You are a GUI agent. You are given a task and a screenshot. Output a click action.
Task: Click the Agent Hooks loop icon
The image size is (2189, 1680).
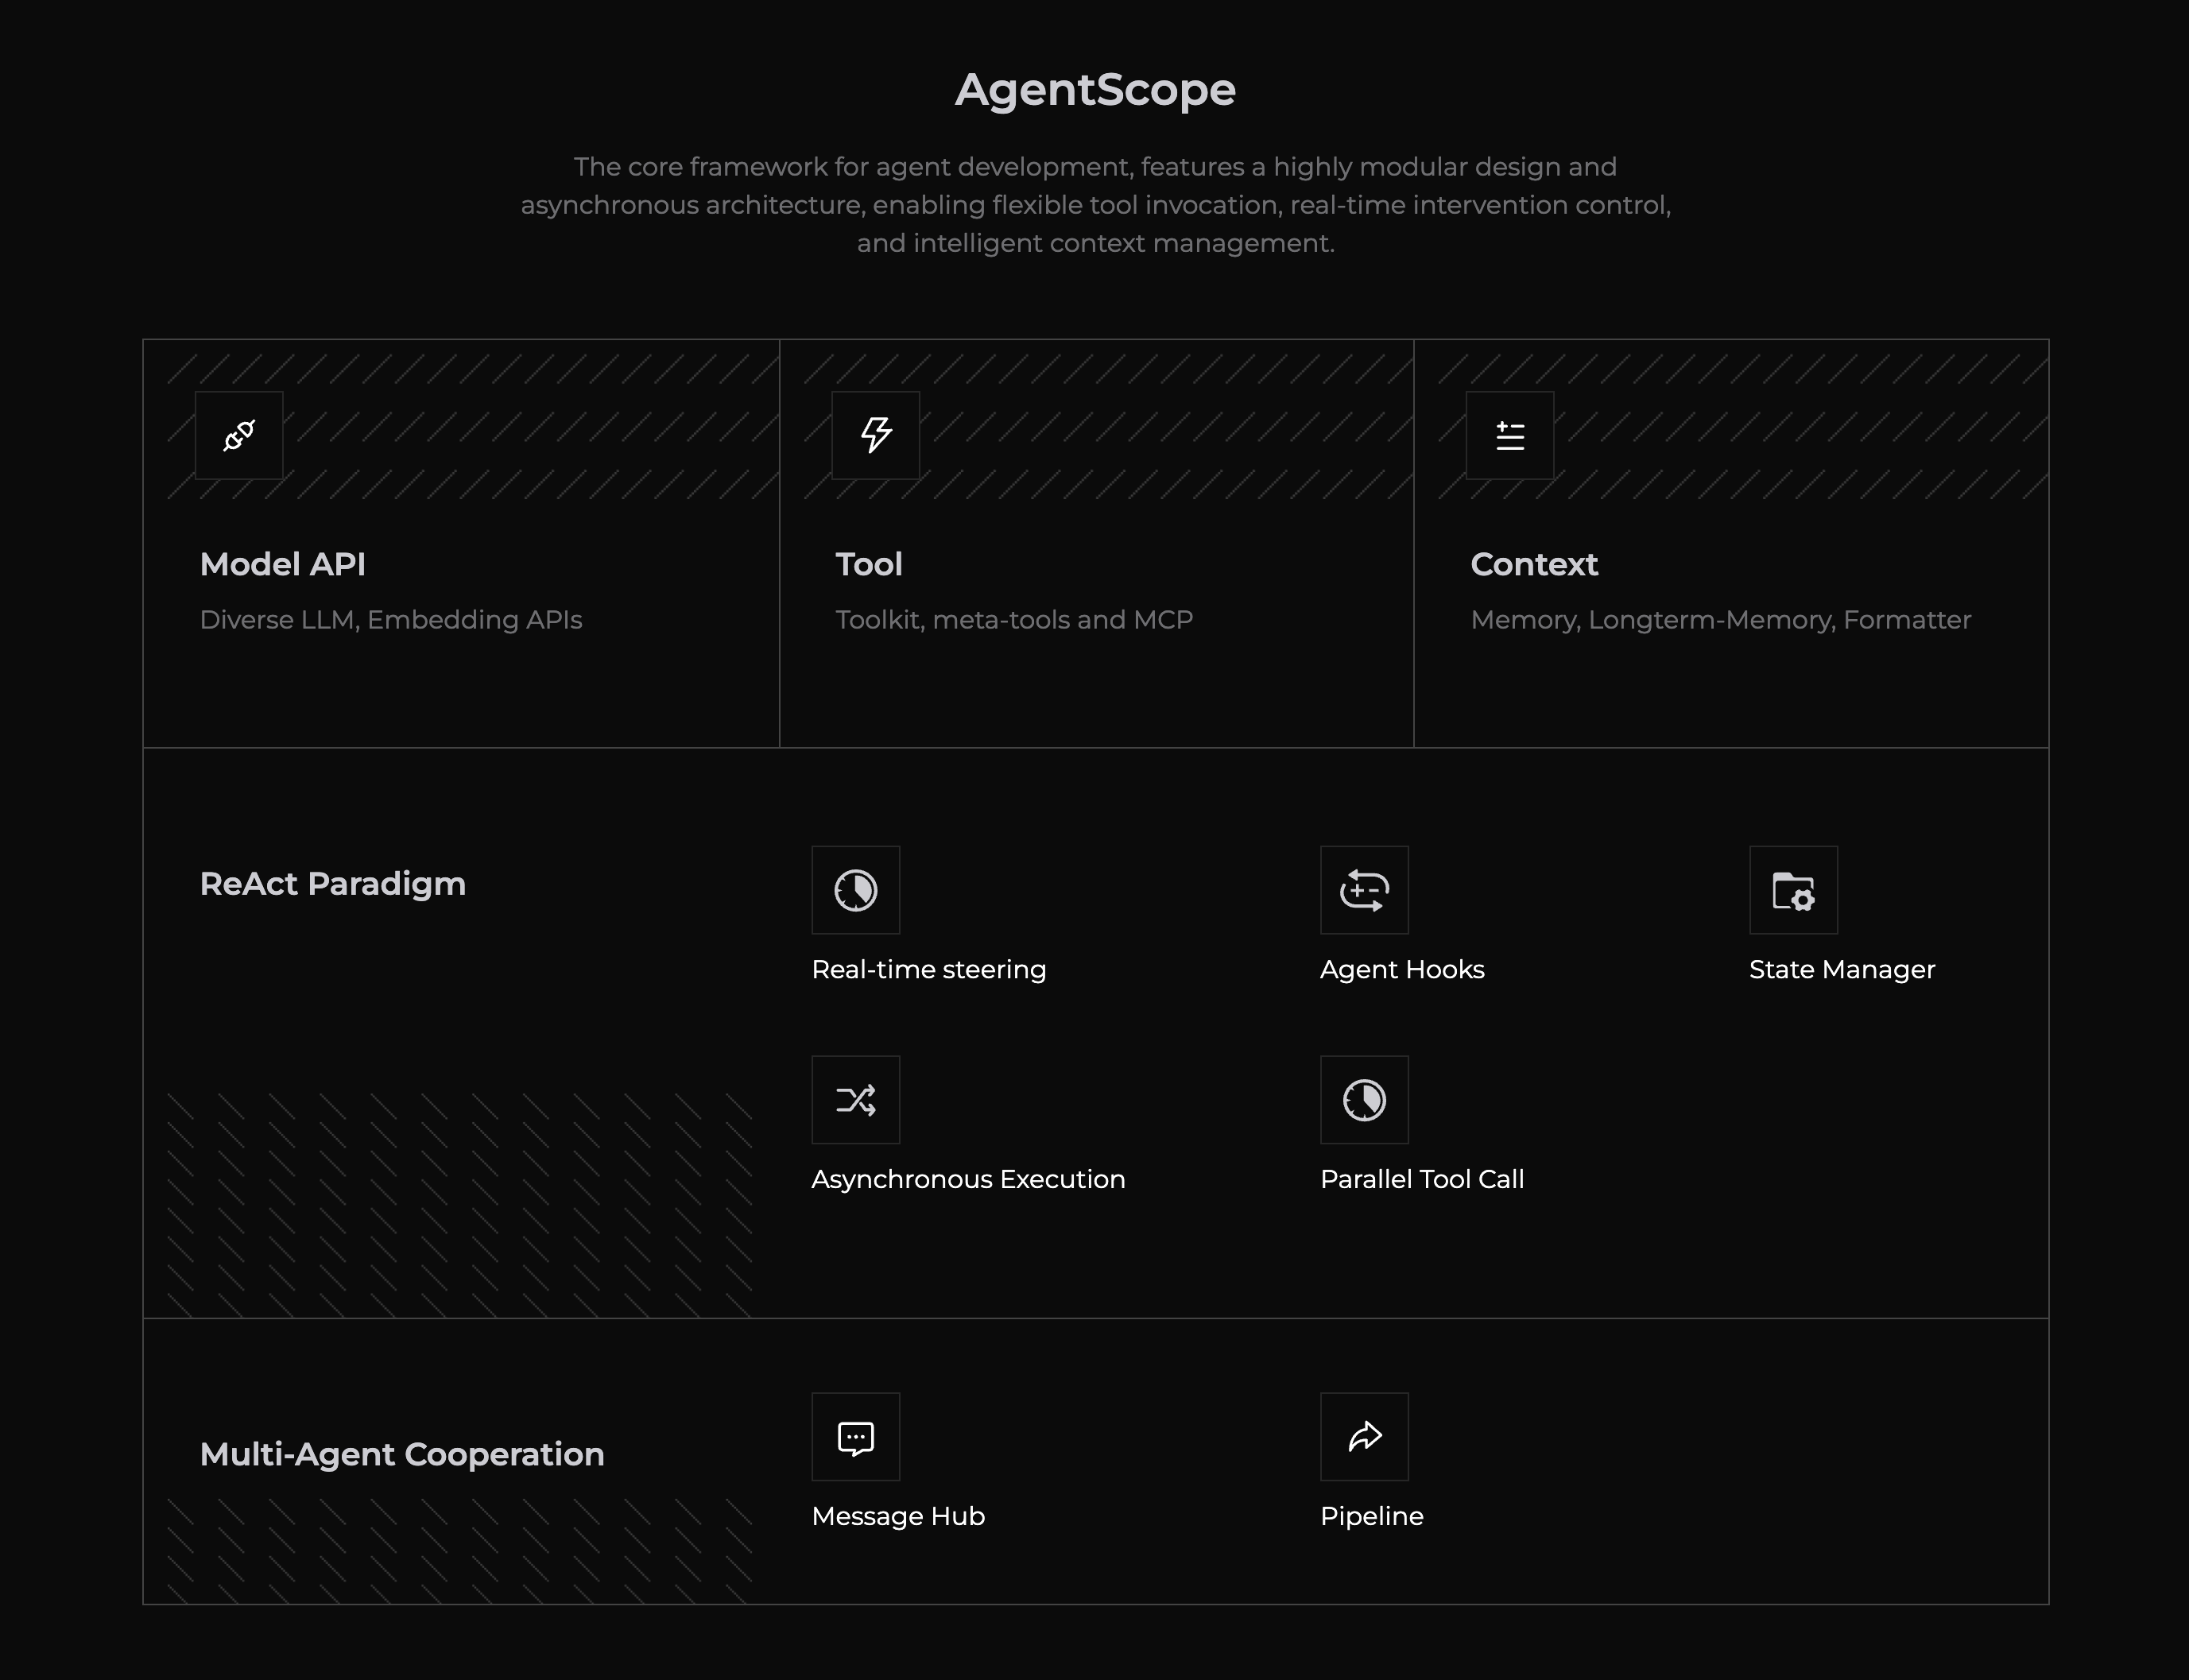click(1364, 890)
